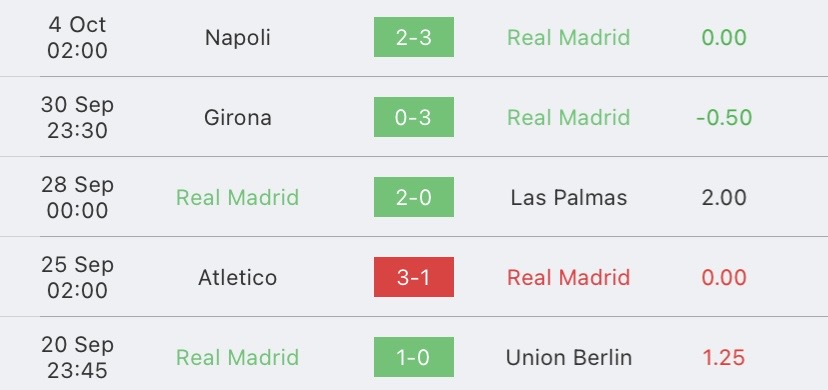Select the Las Palmas team name
This screenshot has width=828, height=390.
tap(569, 197)
